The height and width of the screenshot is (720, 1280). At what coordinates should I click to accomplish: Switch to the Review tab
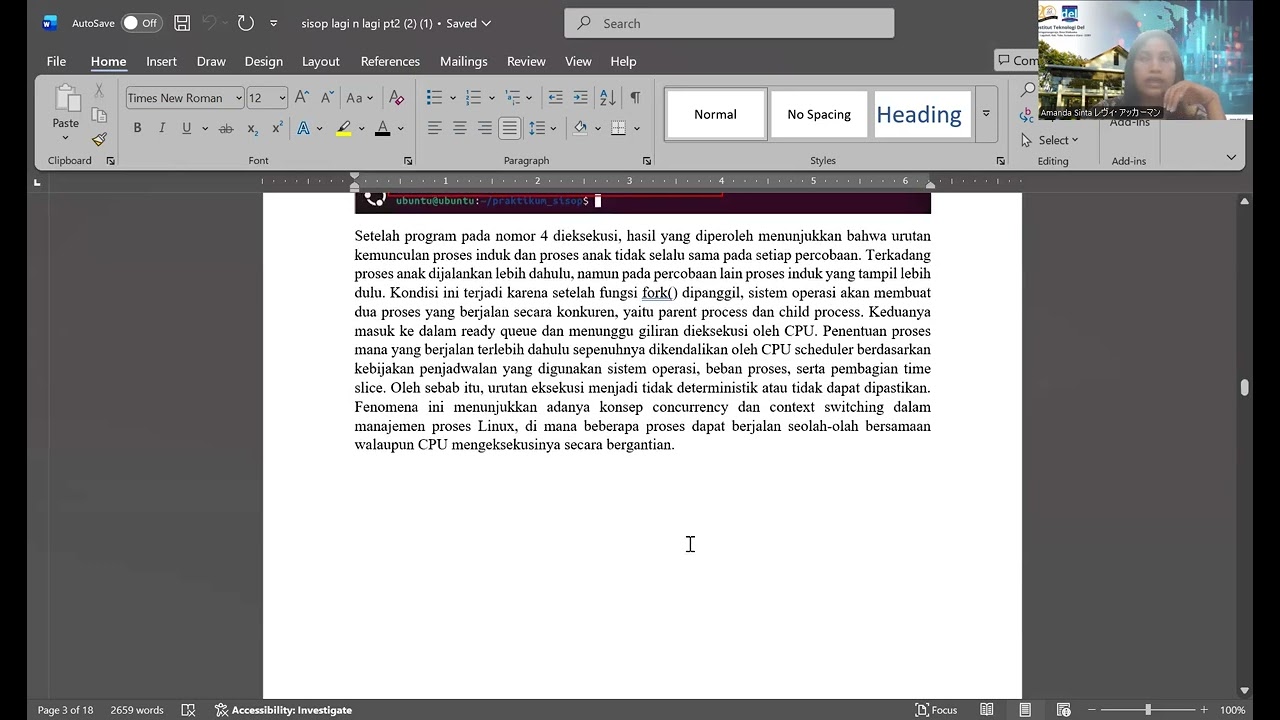point(526,61)
